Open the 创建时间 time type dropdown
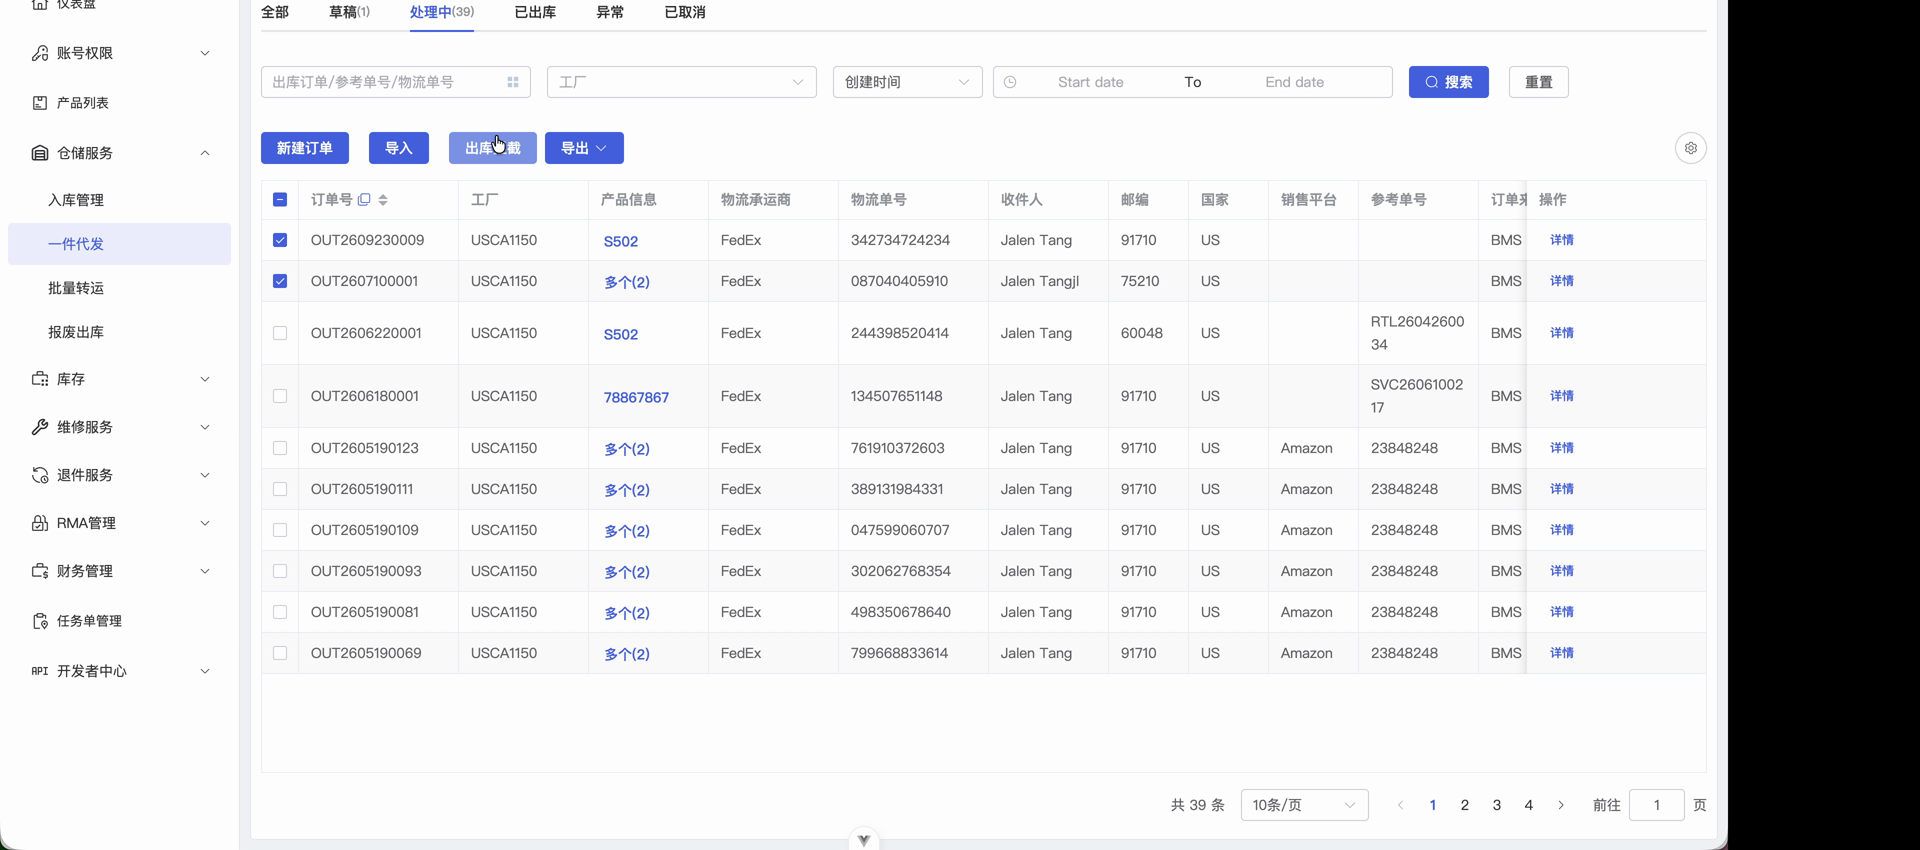This screenshot has height=850, width=1920. [908, 82]
